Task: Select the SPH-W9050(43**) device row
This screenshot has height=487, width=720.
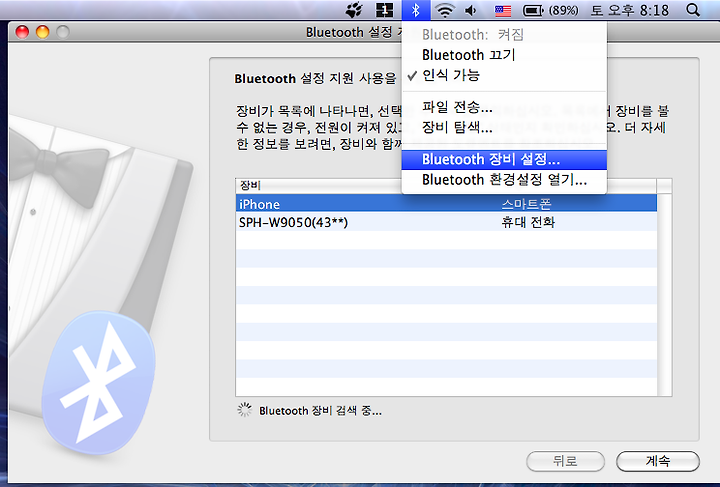Action: point(446,222)
